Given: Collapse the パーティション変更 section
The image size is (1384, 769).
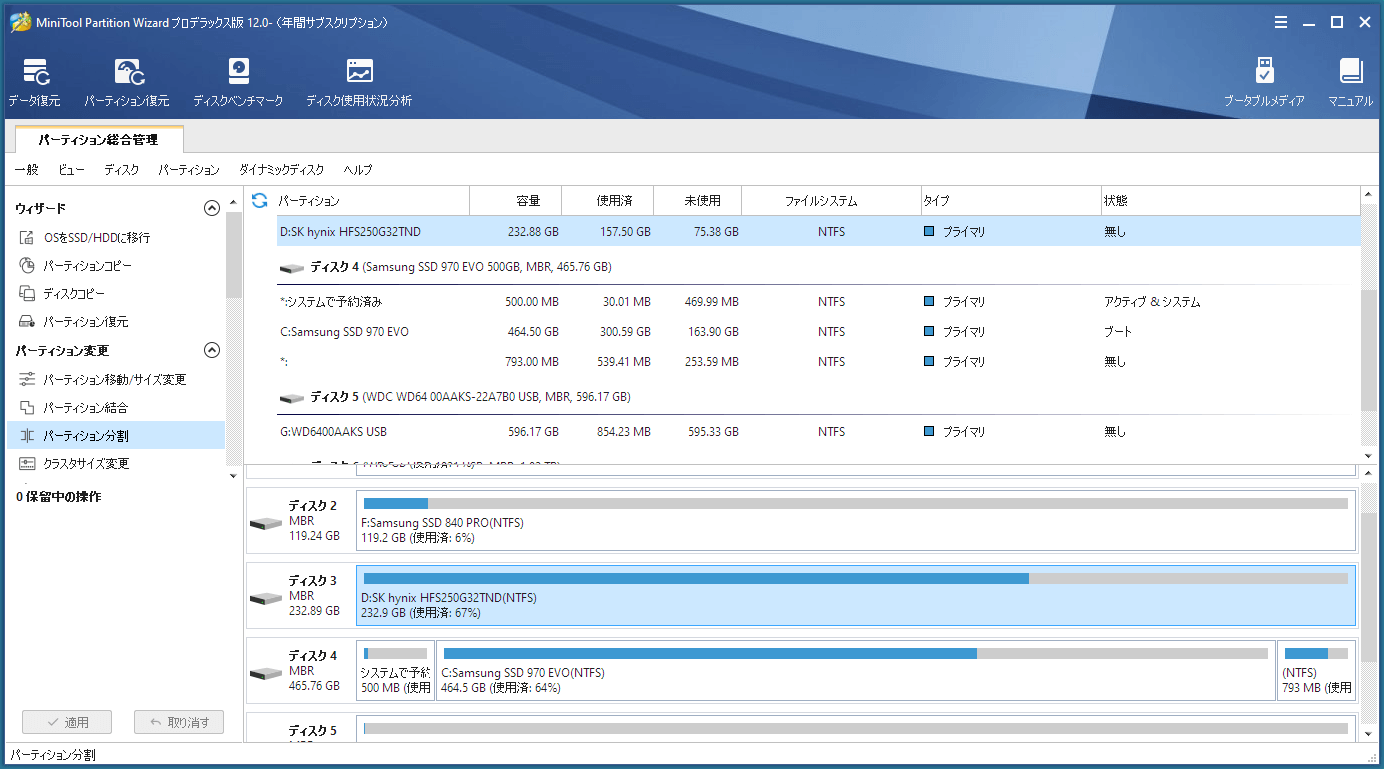Looking at the screenshot, I should (211, 350).
